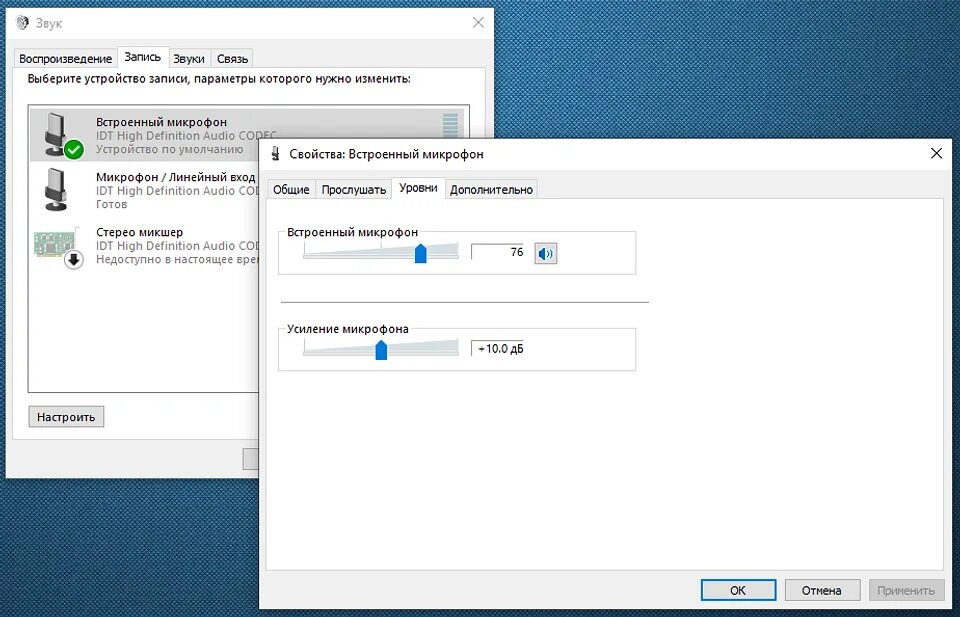The height and width of the screenshot is (617, 960).
Task: Click the Встроенный микрофон device icon in list
Action: point(61,135)
